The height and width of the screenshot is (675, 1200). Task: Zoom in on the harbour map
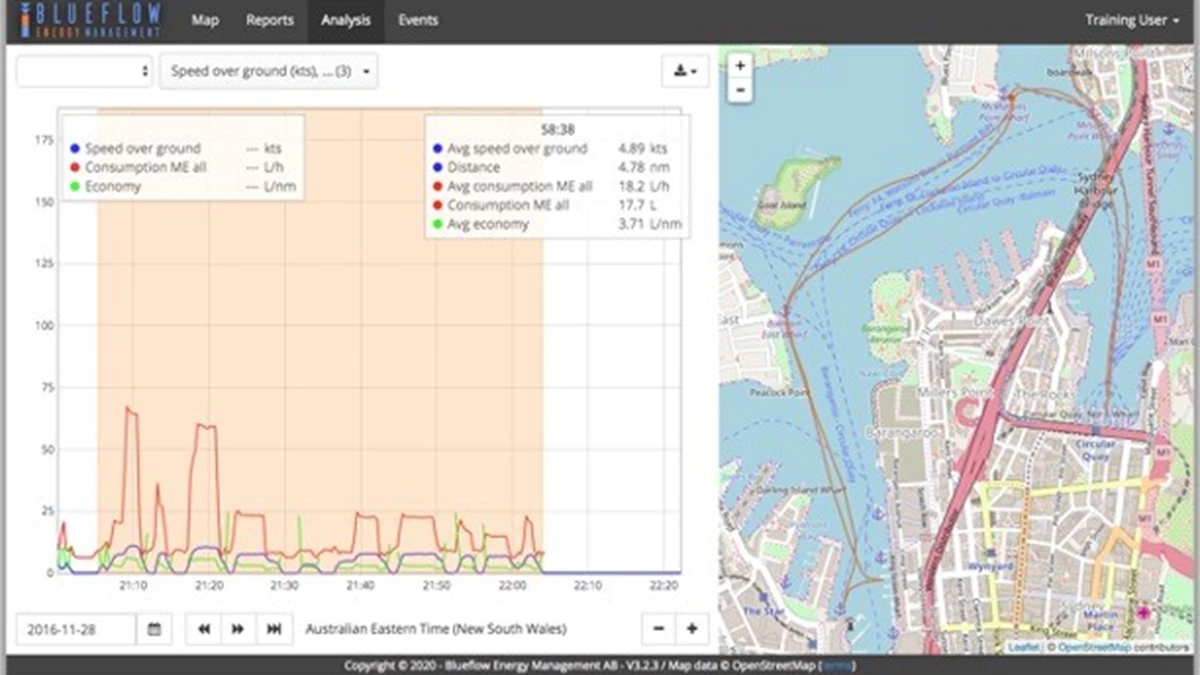[740, 66]
